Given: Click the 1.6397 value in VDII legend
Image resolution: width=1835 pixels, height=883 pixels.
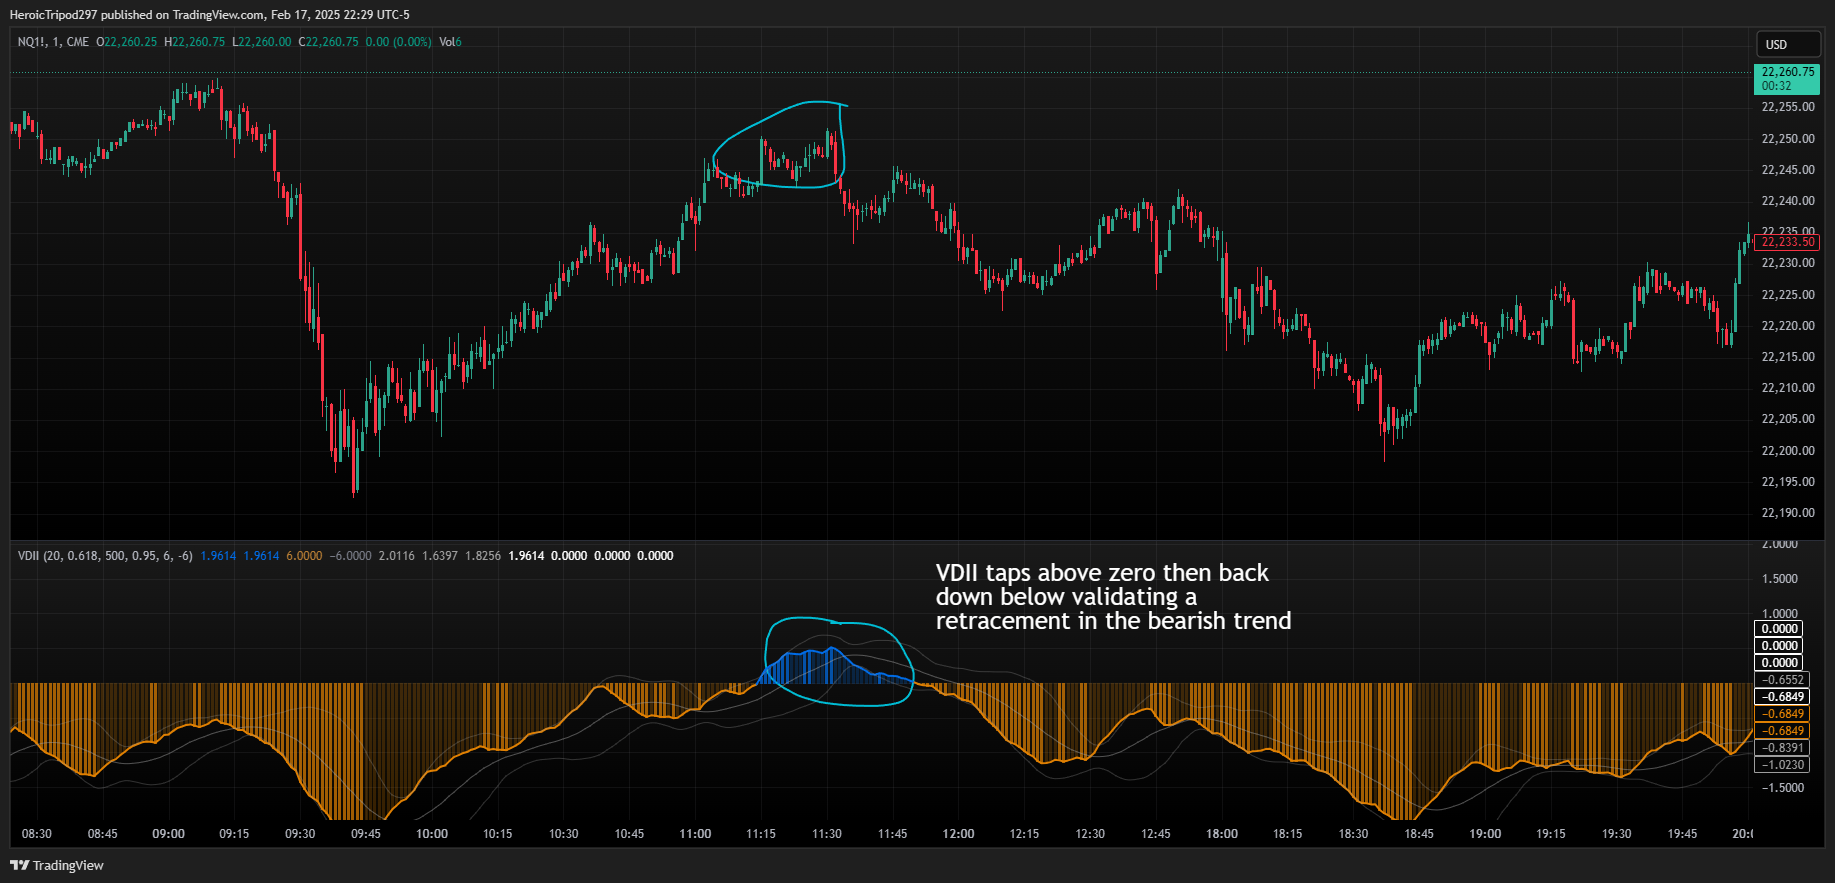Looking at the screenshot, I should [440, 556].
